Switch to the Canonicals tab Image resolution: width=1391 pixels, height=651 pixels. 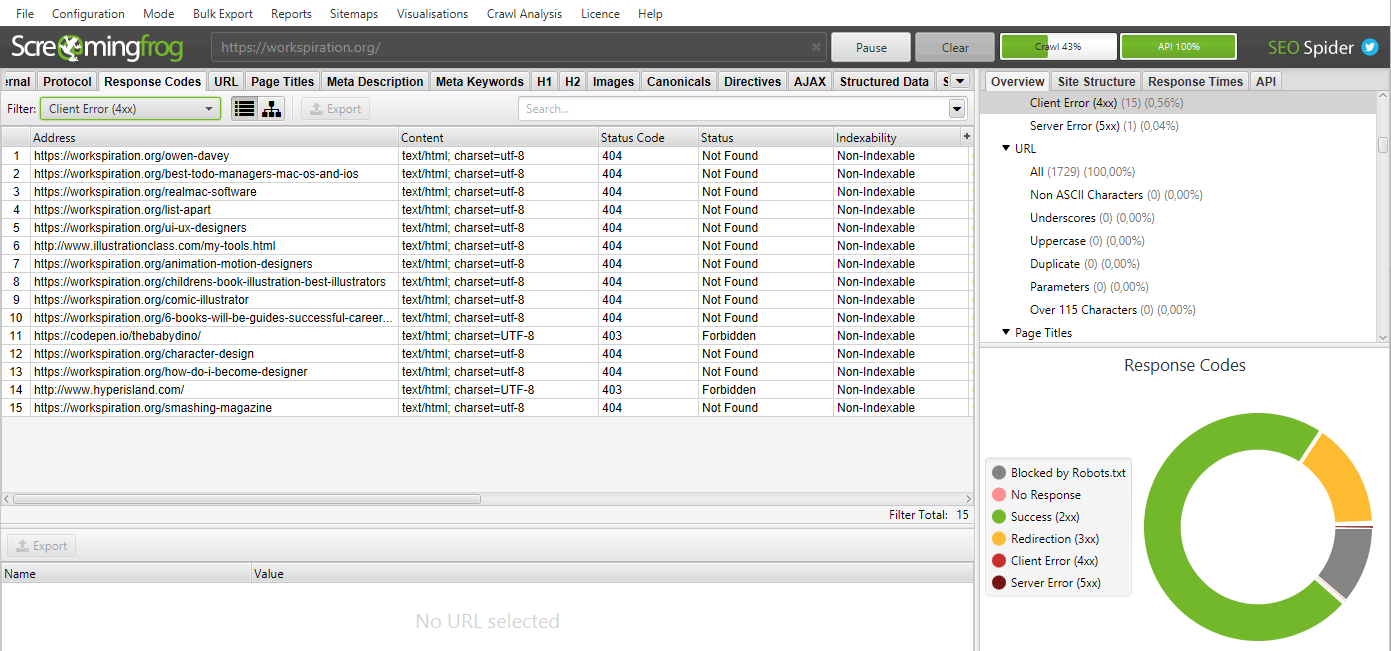point(679,82)
